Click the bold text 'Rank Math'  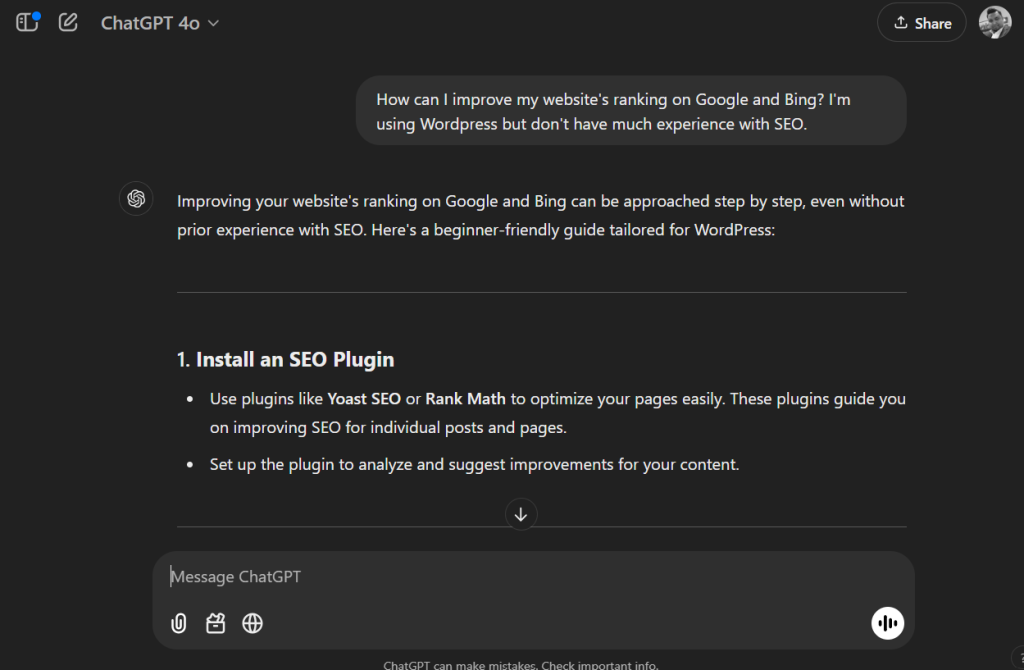coord(465,399)
